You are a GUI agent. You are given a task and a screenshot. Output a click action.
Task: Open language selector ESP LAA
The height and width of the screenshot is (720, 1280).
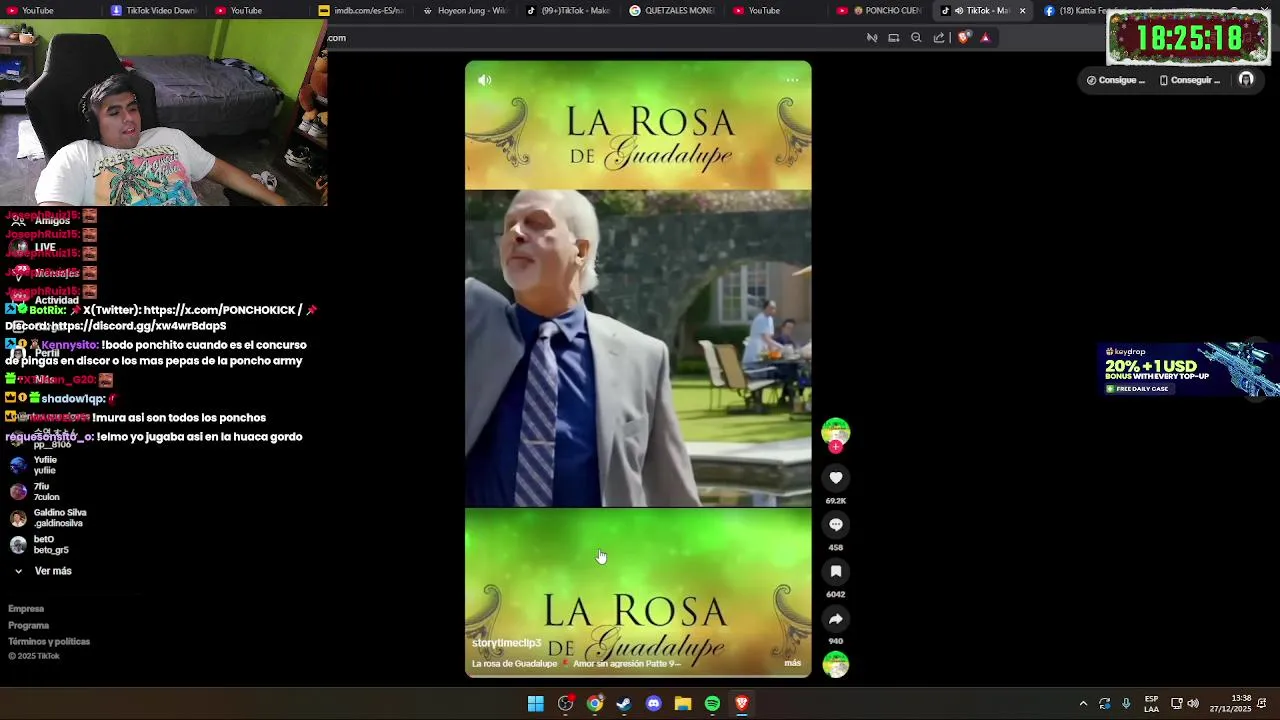point(1151,704)
